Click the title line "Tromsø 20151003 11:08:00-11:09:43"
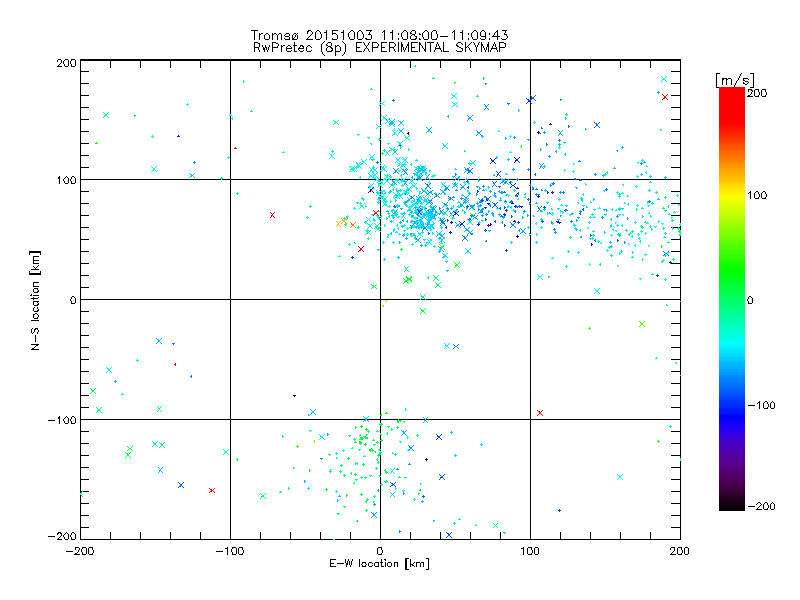800x600 pixels. 379,35
